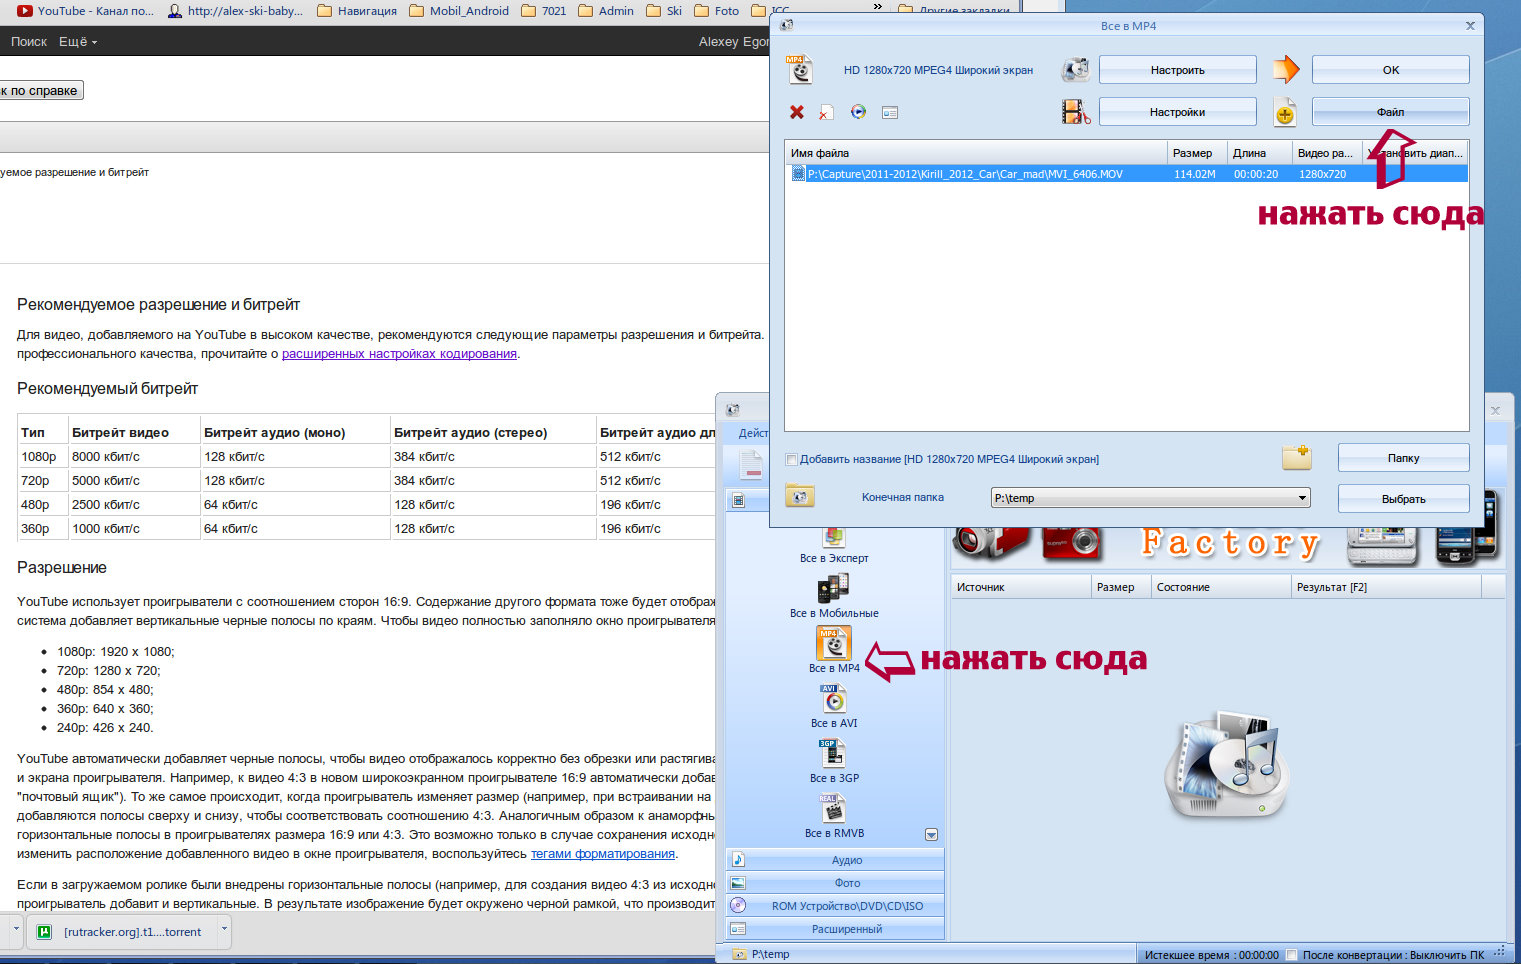Click the red X remove-file icon

coord(797,112)
